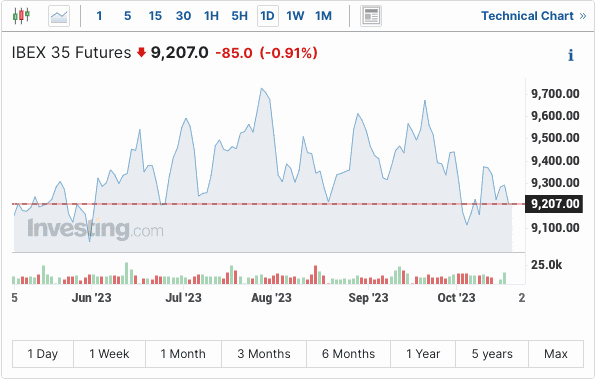
Task: Show the 1 Month range
Action: (183, 354)
